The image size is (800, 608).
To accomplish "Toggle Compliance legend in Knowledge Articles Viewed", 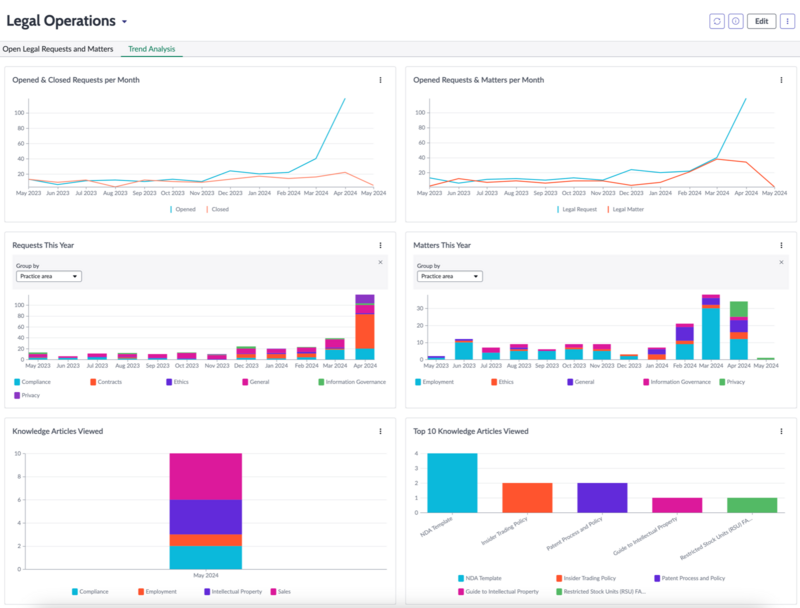I will point(90,592).
